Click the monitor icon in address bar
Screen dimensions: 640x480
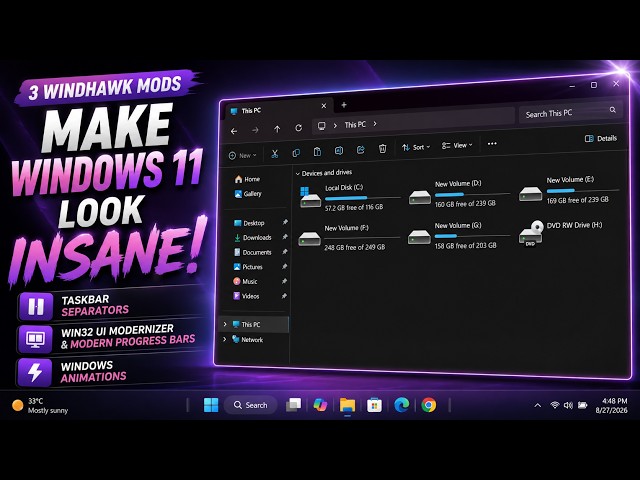pyautogui.click(x=322, y=126)
